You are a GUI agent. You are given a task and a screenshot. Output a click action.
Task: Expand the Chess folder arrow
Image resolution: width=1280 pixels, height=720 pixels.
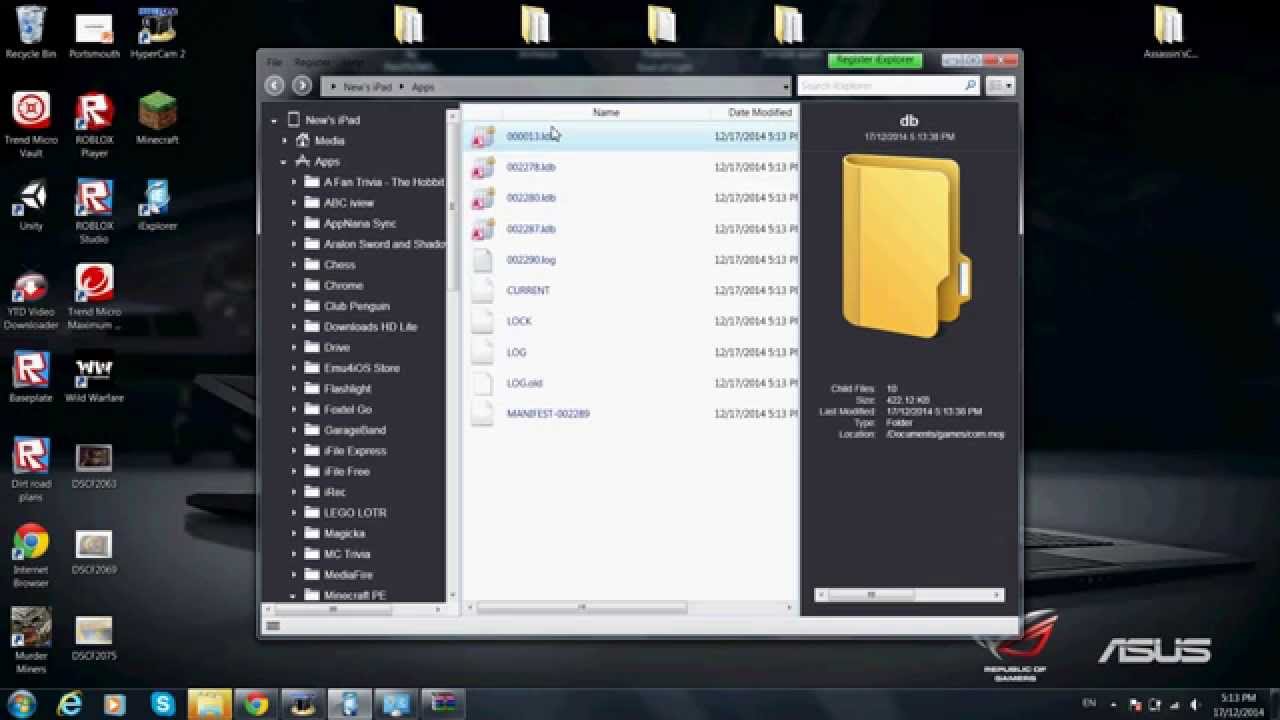[x=294, y=265]
